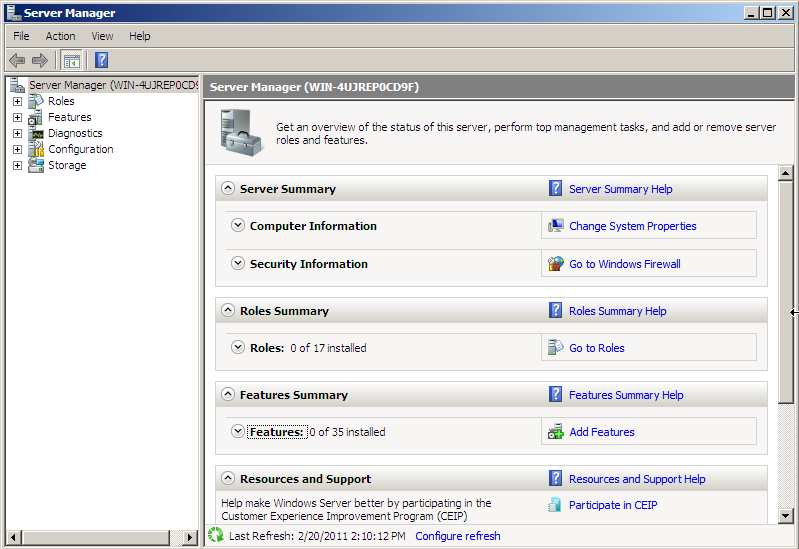Click the Configuration icon in tree
Image resolution: width=799 pixels, height=549 pixels.
tap(36, 149)
